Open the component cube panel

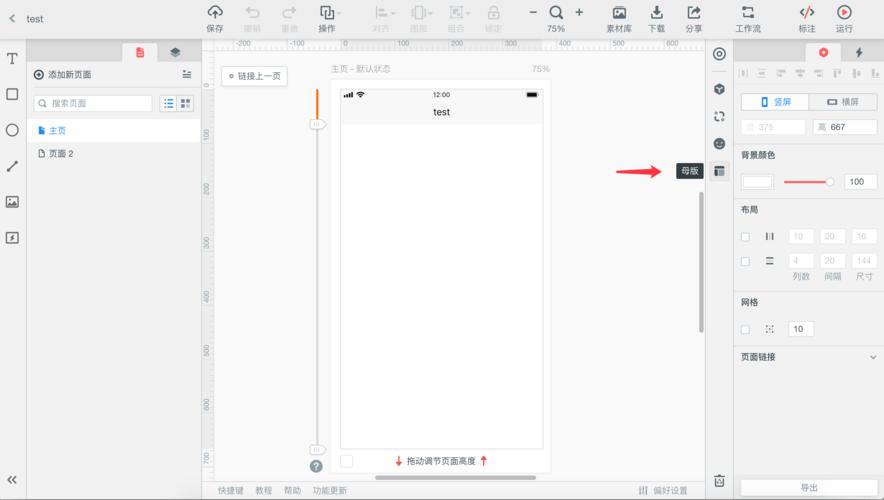tap(719, 89)
